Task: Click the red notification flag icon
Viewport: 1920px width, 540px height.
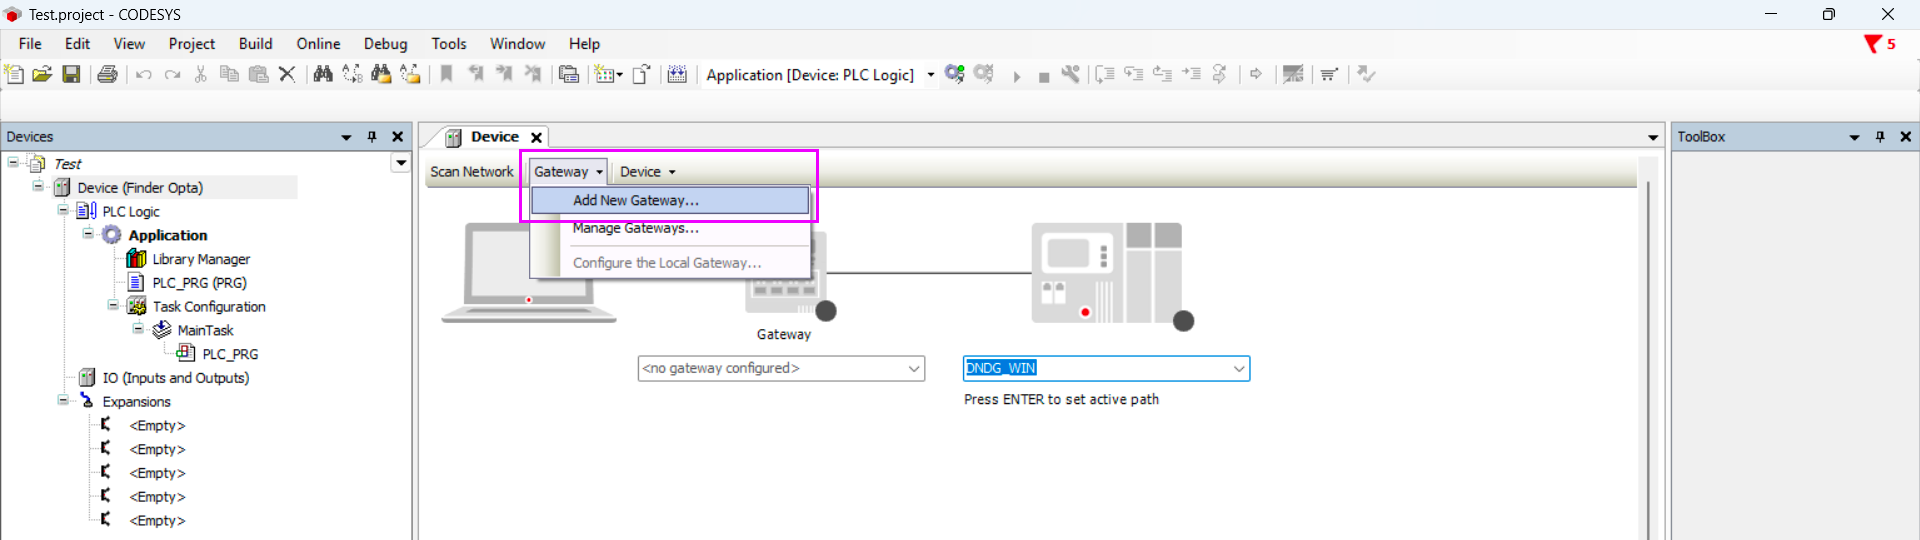Action: (x=1873, y=44)
